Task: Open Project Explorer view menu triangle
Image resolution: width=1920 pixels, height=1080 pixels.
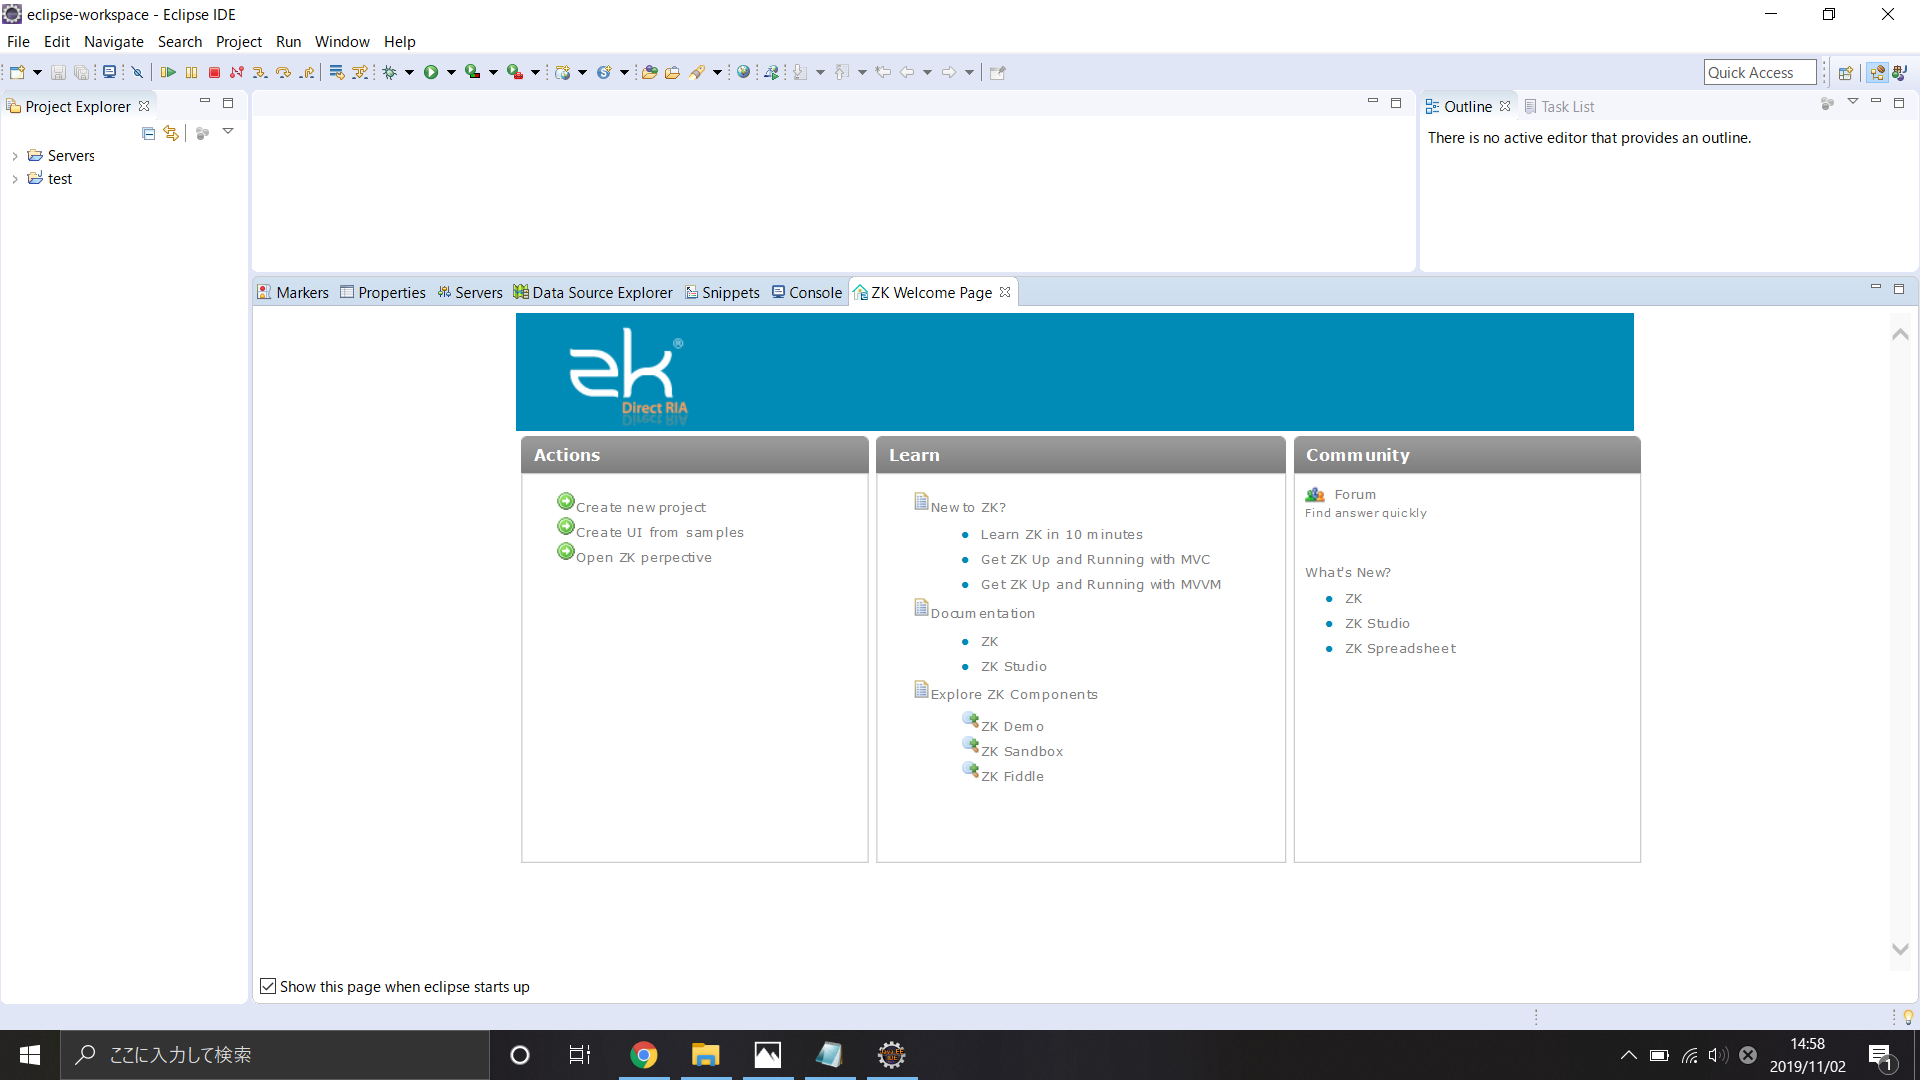Action: (x=228, y=132)
